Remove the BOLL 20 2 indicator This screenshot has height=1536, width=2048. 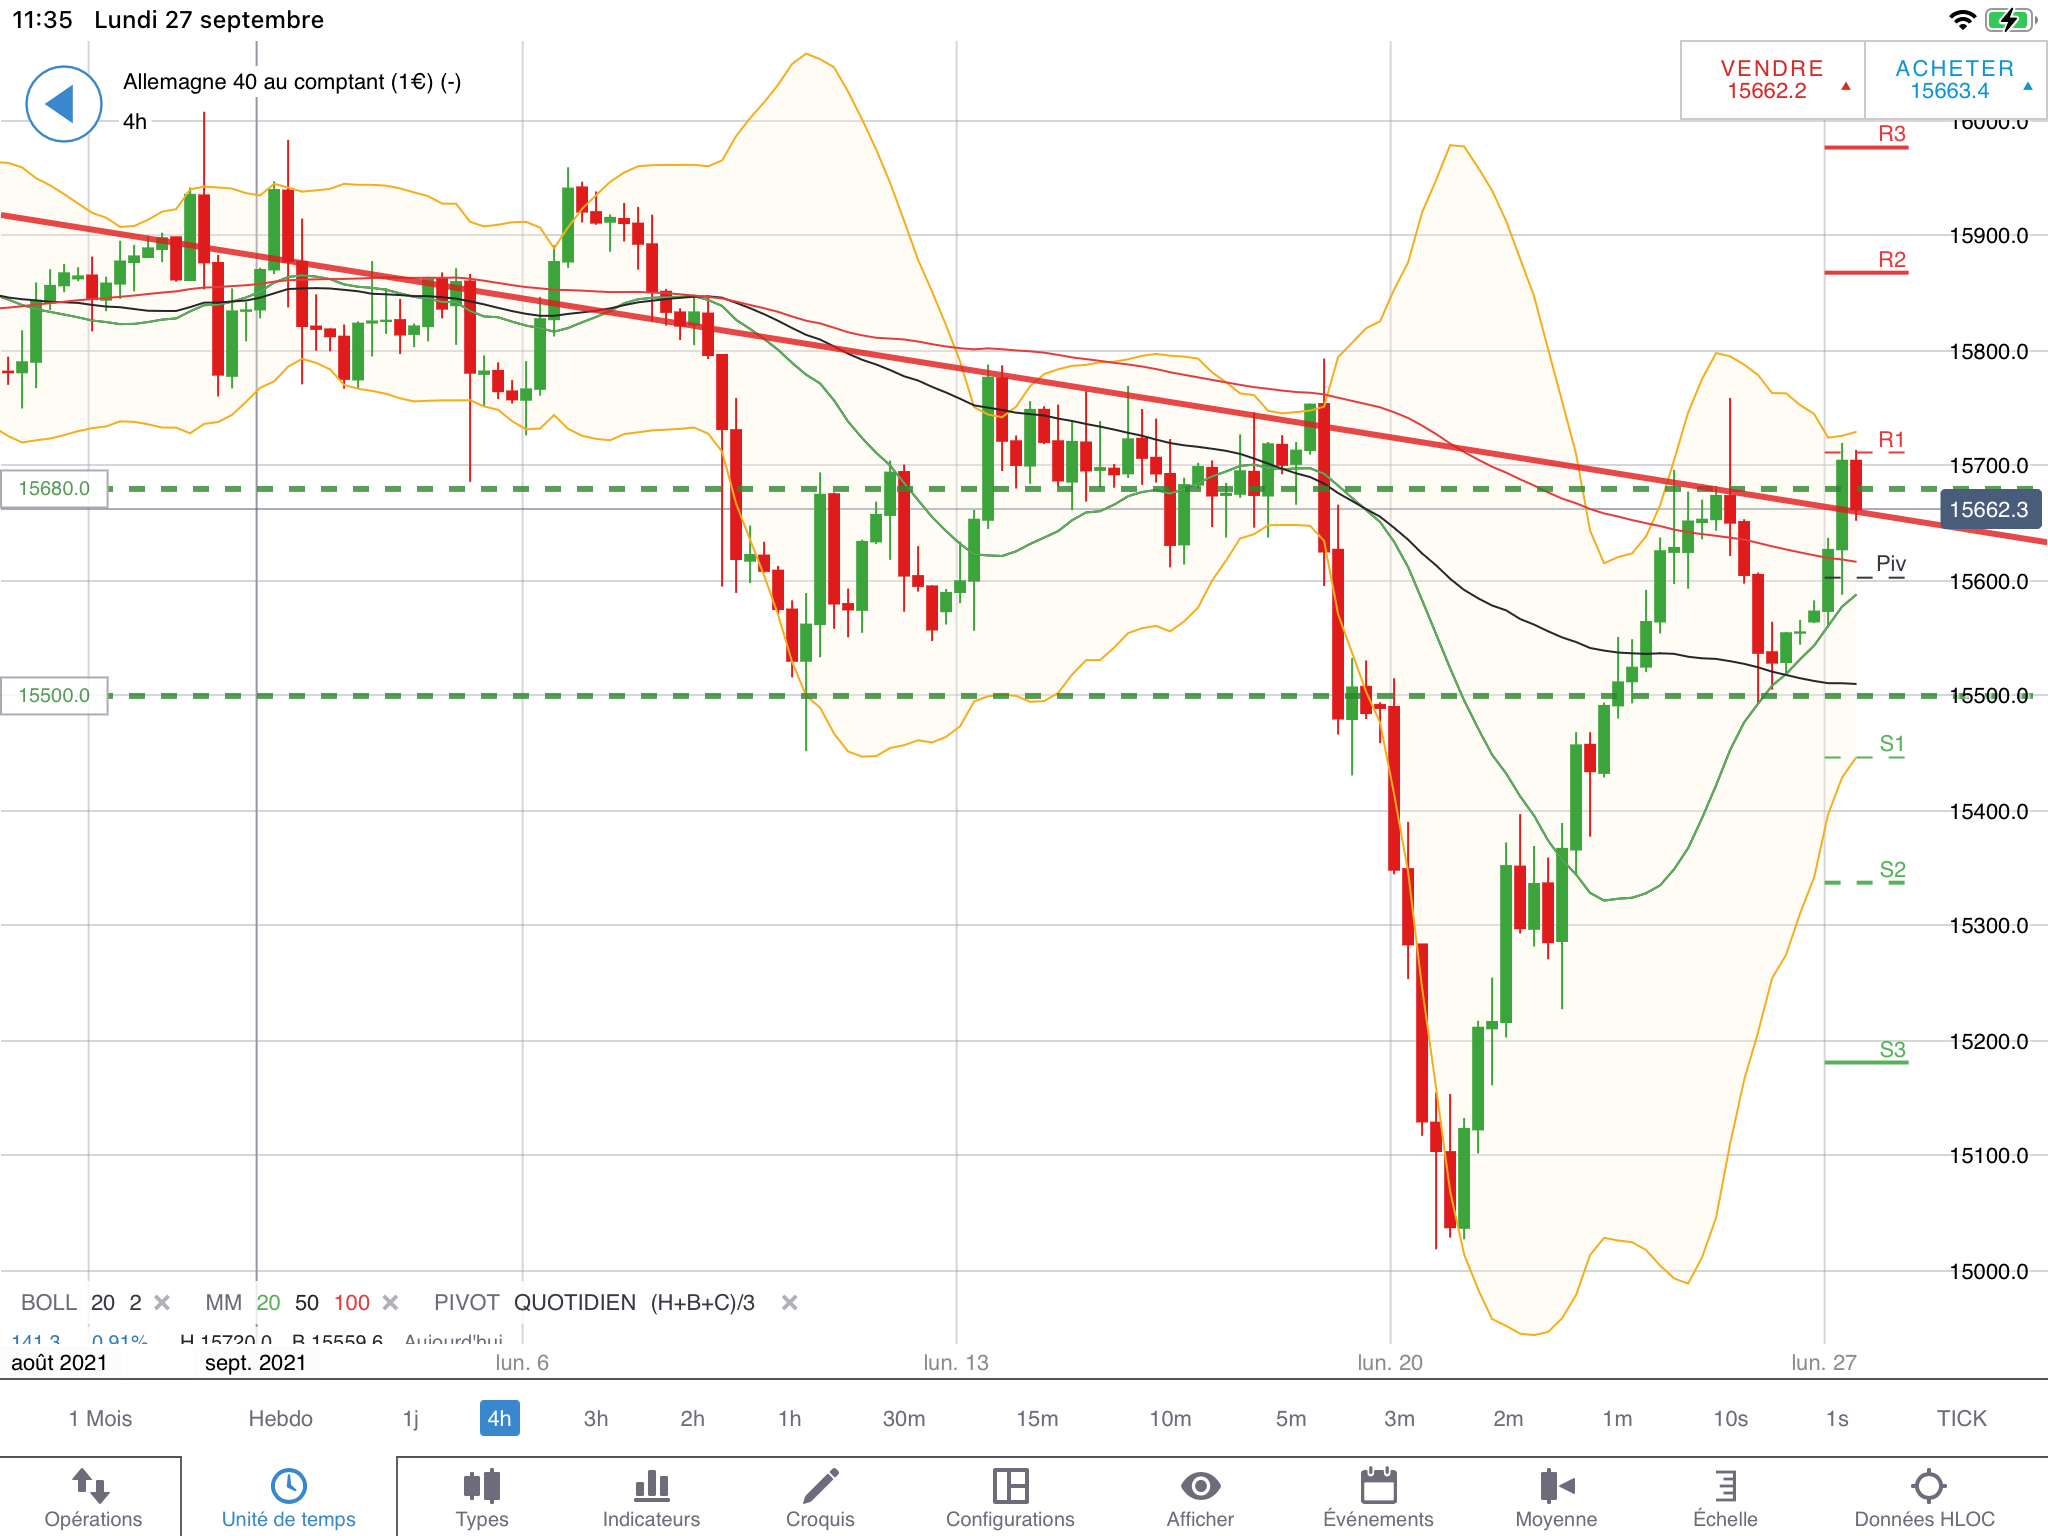(162, 1302)
